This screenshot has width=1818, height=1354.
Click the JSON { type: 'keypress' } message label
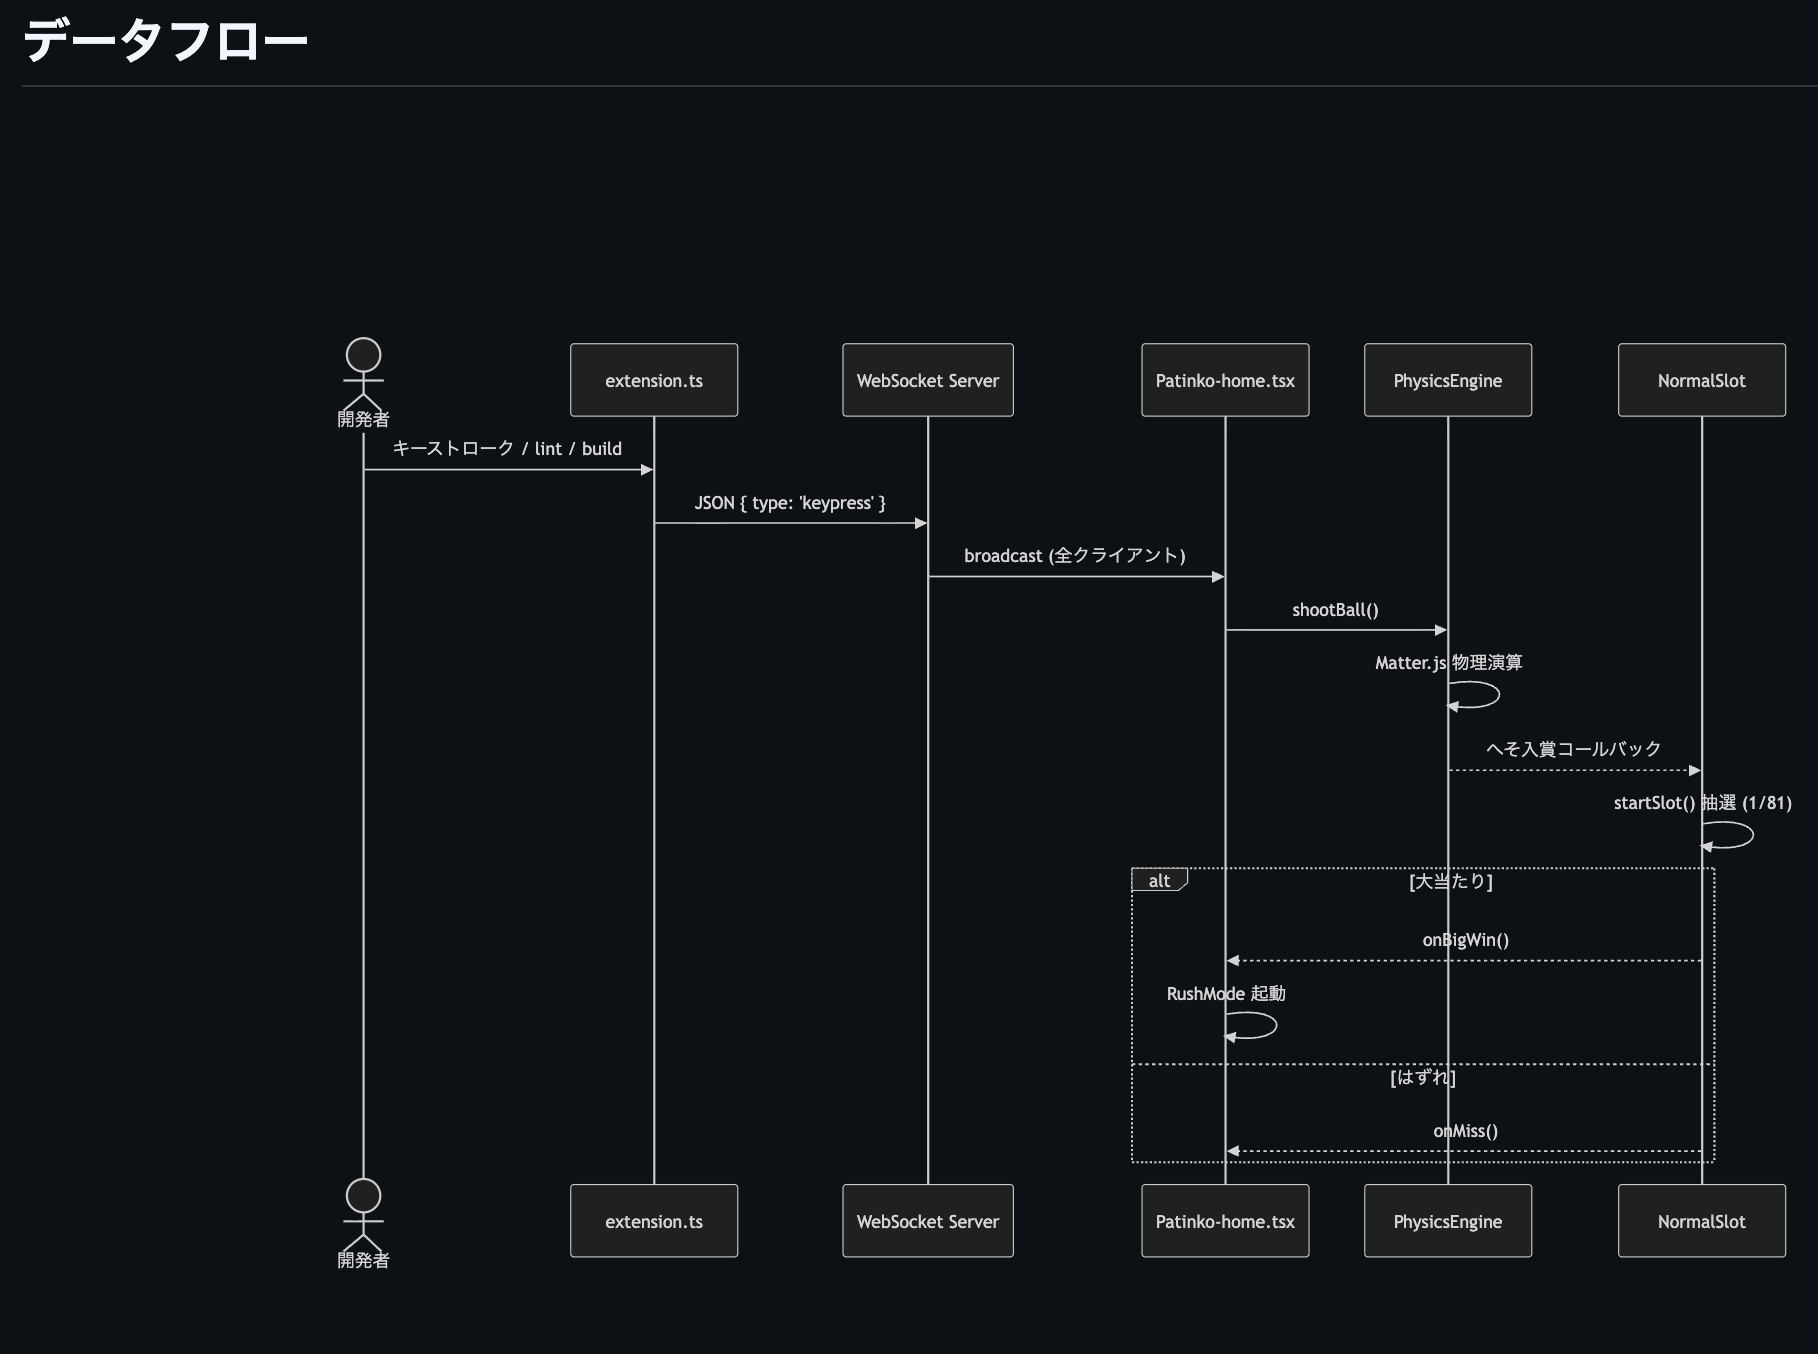[x=790, y=503]
